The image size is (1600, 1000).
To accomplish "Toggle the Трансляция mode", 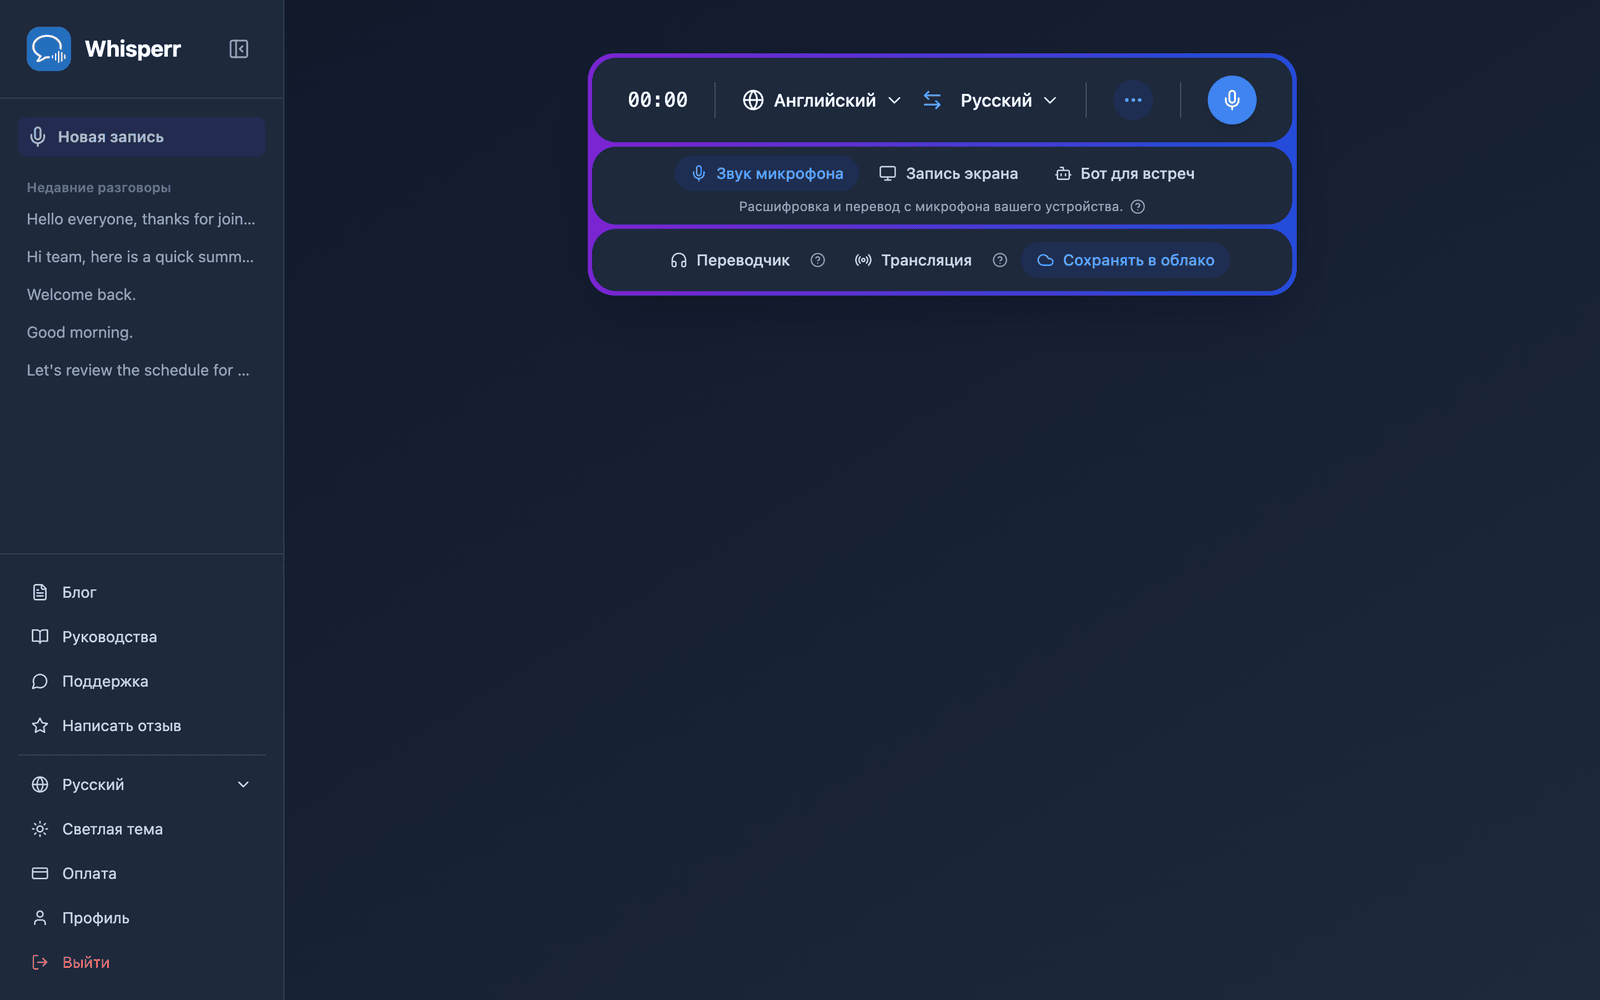I will coord(913,260).
